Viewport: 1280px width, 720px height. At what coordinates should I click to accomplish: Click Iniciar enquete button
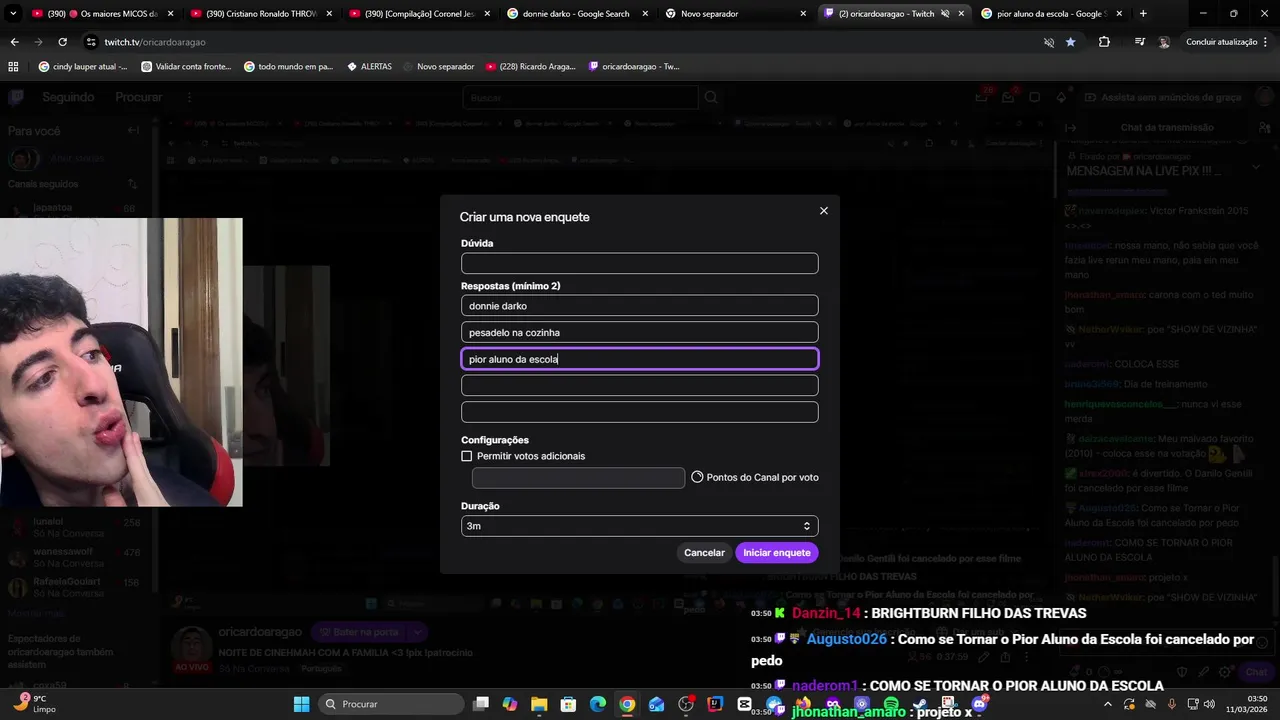(x=776, y=553)
